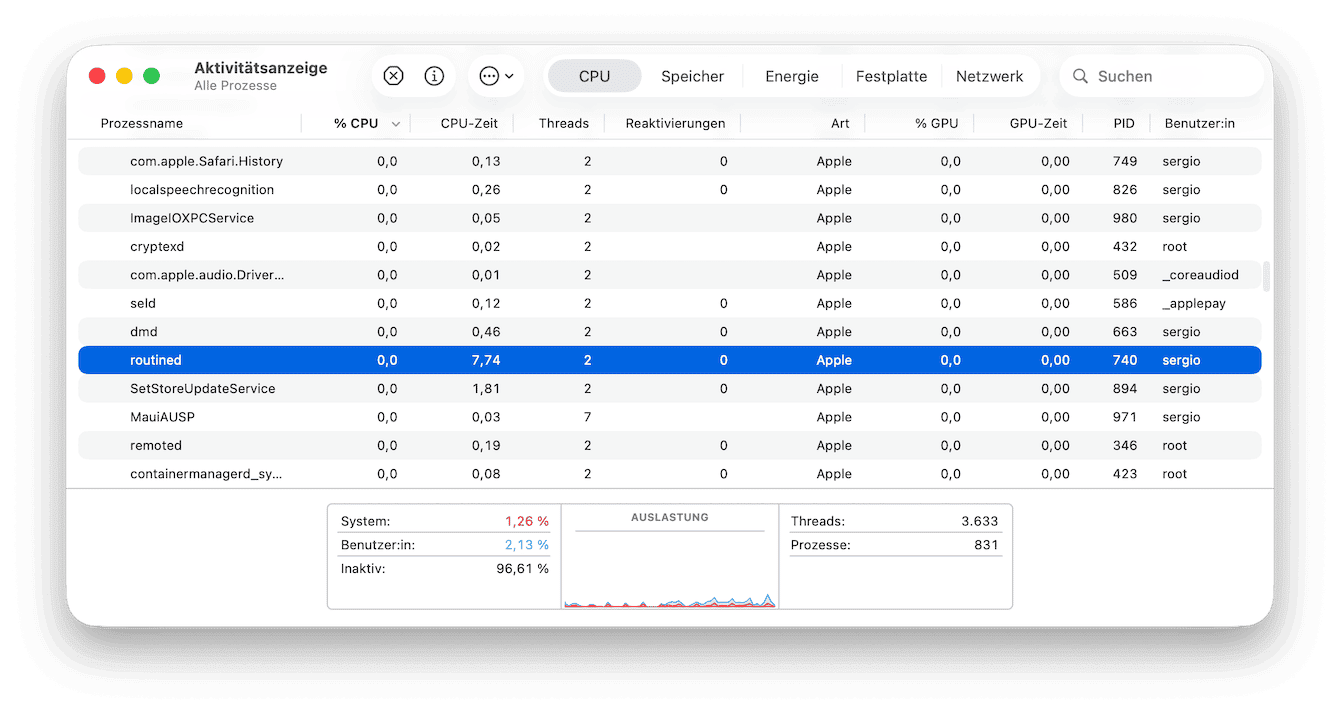Screen dimensions: 1340x714
Task: Switch to the Speicher tab
Action: click(x=692, y=76)
